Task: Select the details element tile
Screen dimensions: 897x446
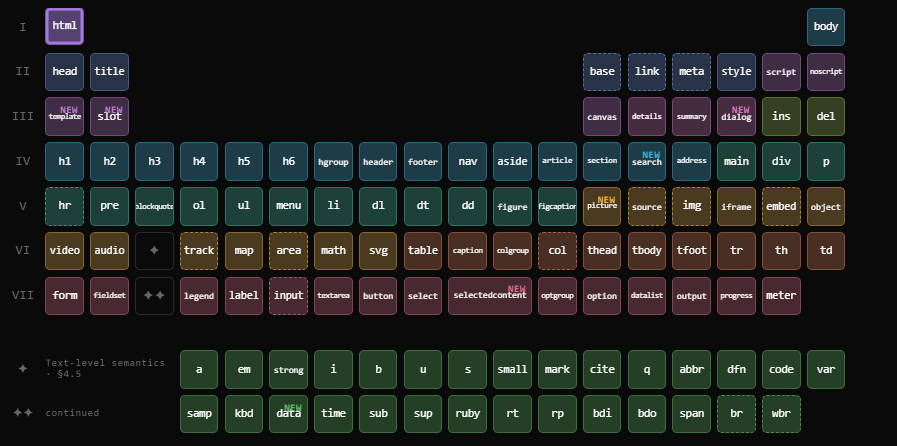Action: click(x=647, y=117)
